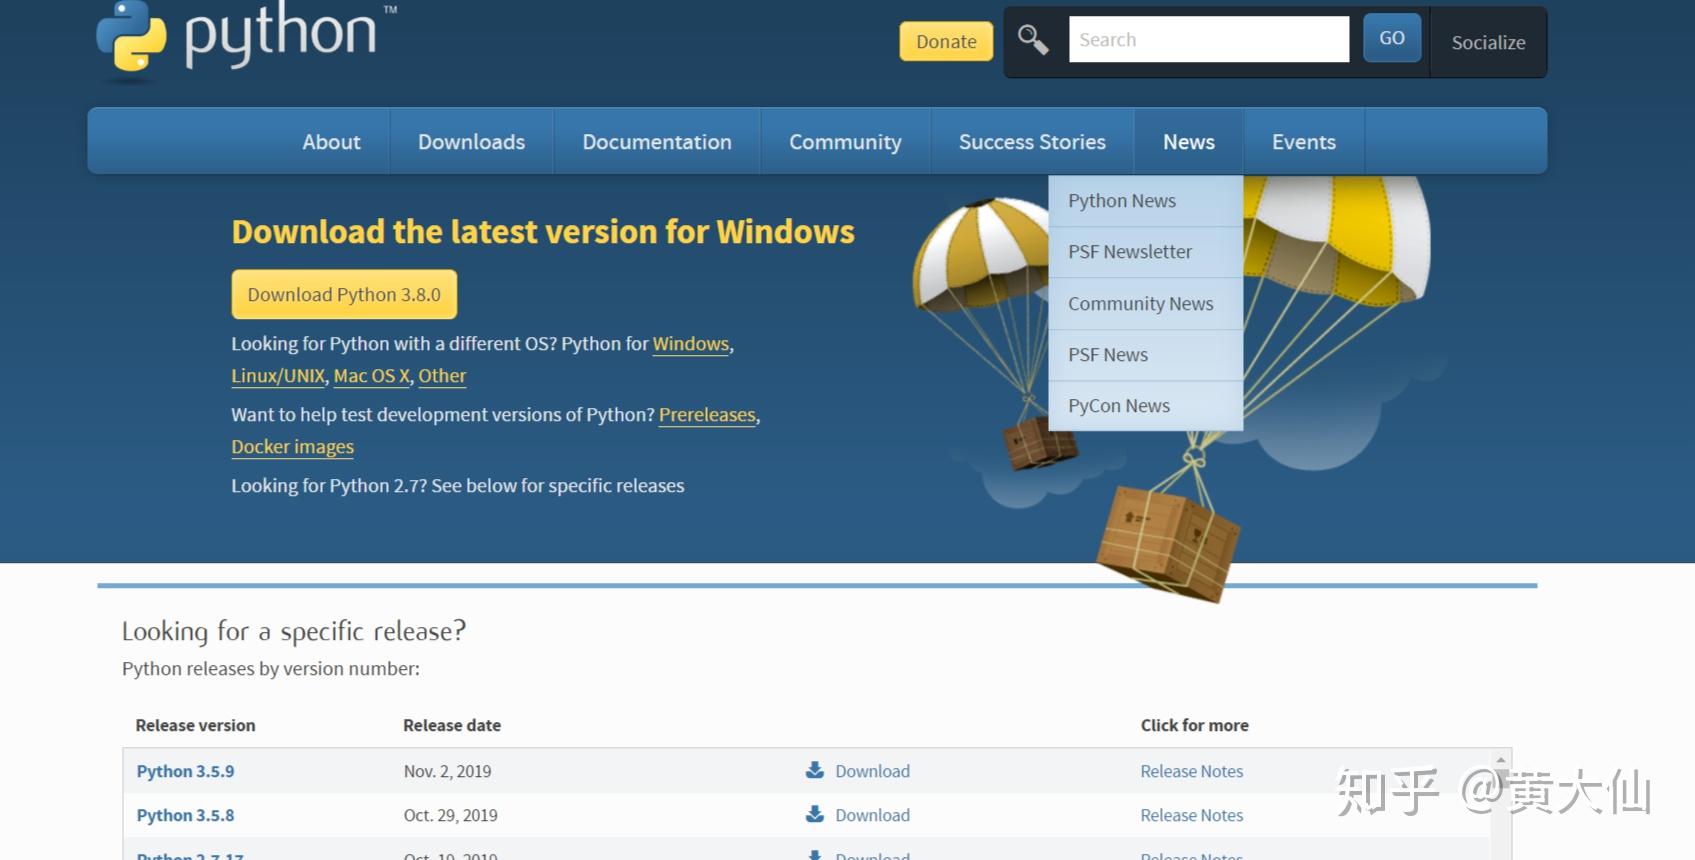Screen dimensions: 1695x860
Task: Open the Linux/UNIX download link
Action: pos(278,376)
